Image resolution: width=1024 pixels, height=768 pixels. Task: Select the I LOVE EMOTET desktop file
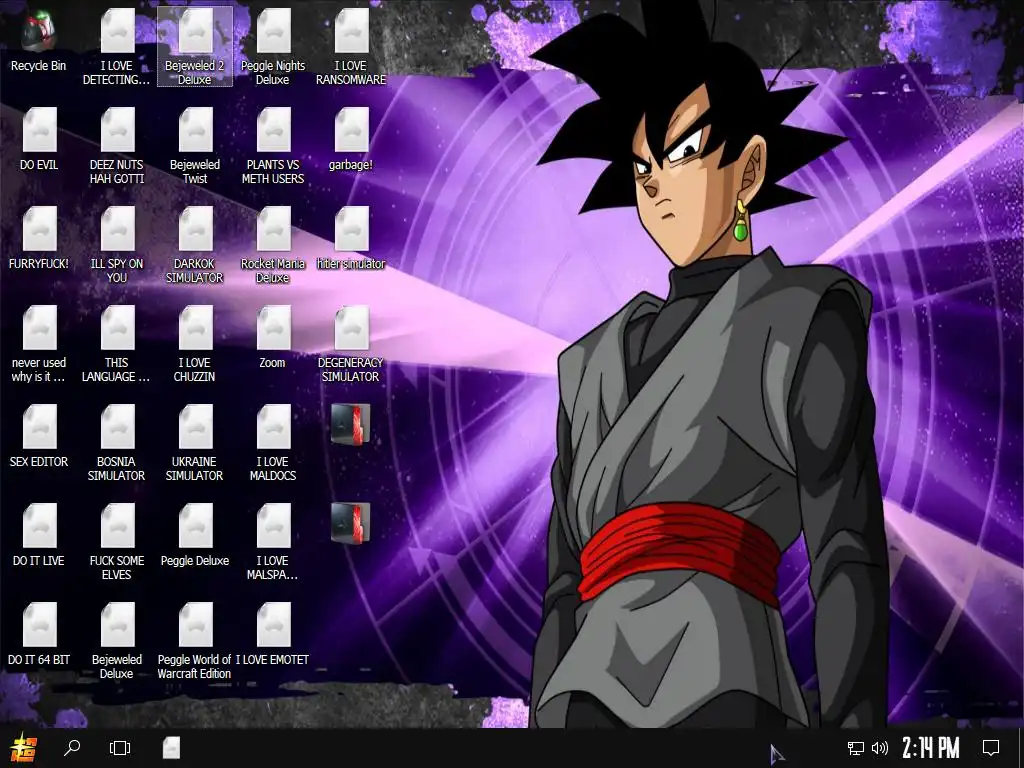click(x=273, y=634)
